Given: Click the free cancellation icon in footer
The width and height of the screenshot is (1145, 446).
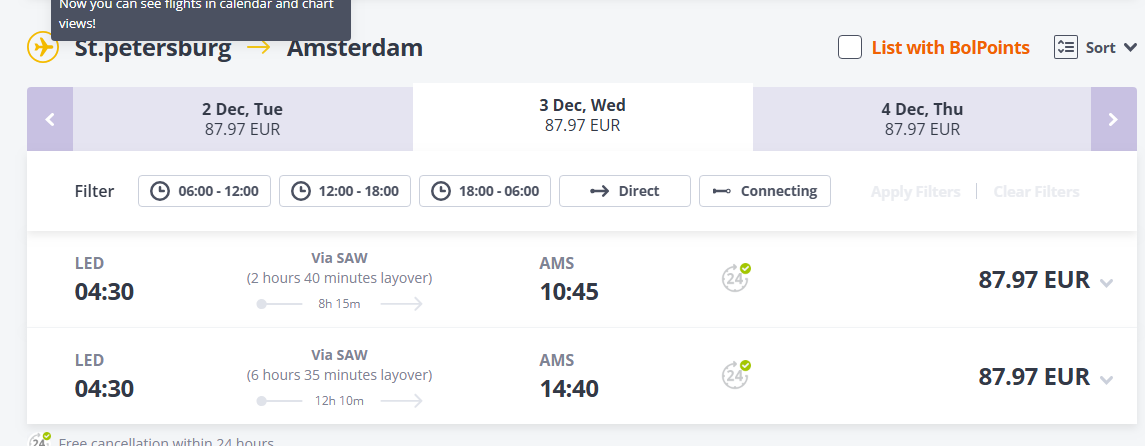Looking at the screenshot, I should [x=39, y=440].
